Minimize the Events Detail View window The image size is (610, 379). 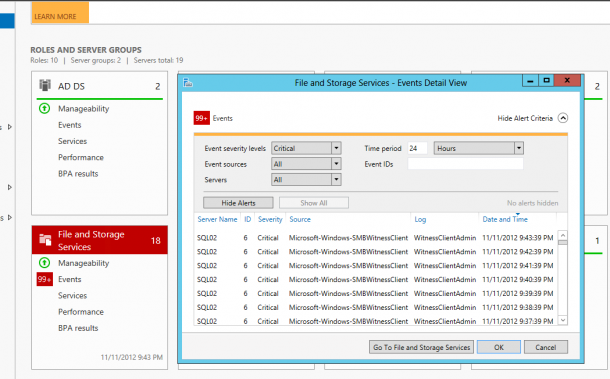(x=530, y=81)
